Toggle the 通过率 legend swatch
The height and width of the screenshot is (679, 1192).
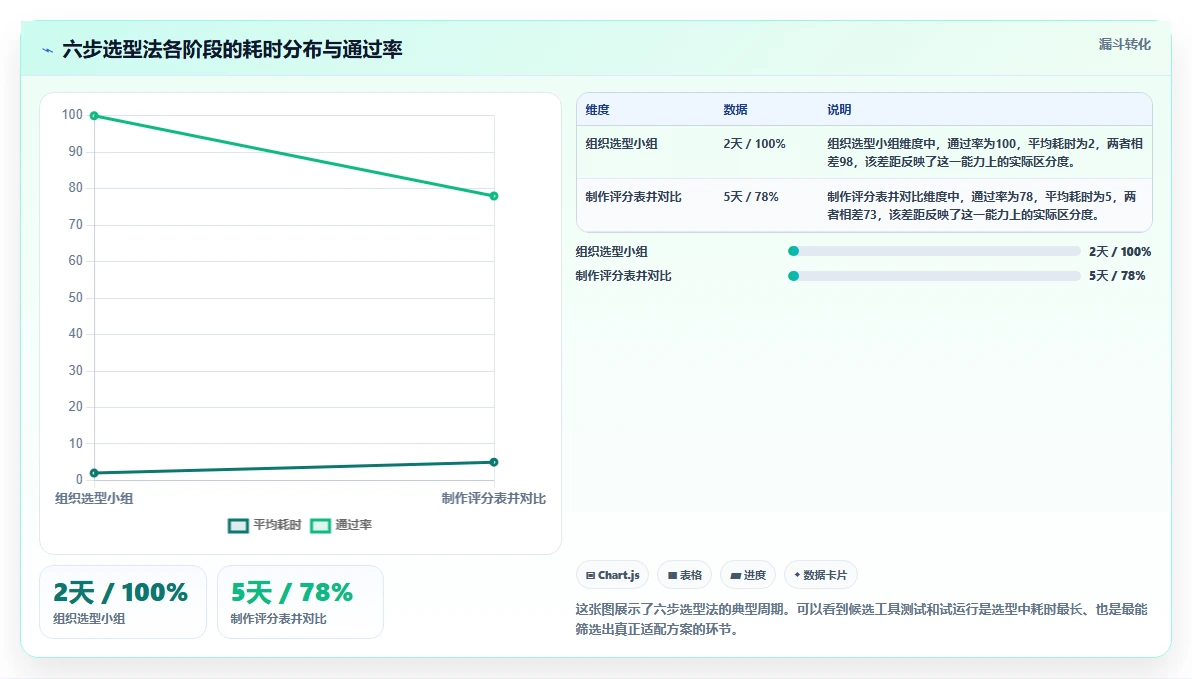click(320, 525)
